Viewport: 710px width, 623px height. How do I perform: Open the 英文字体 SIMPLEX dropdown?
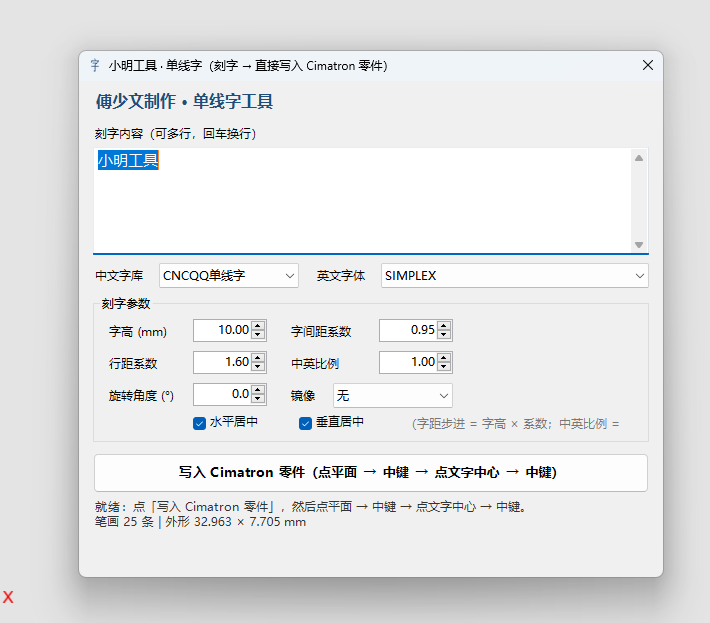point(514,275)
